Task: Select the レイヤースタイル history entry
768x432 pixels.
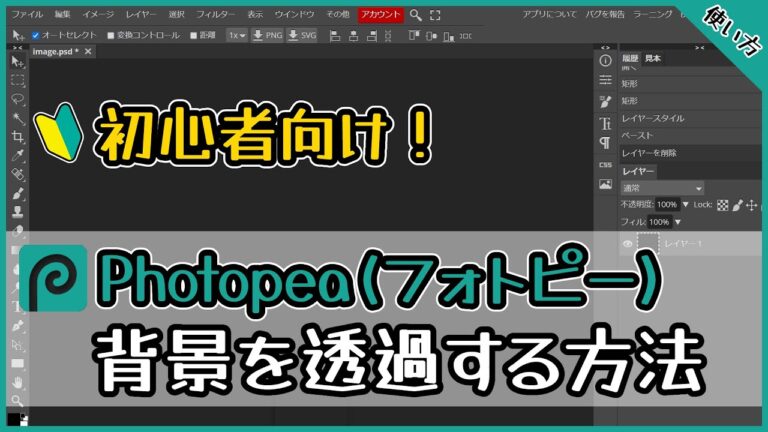Action: 652,119
